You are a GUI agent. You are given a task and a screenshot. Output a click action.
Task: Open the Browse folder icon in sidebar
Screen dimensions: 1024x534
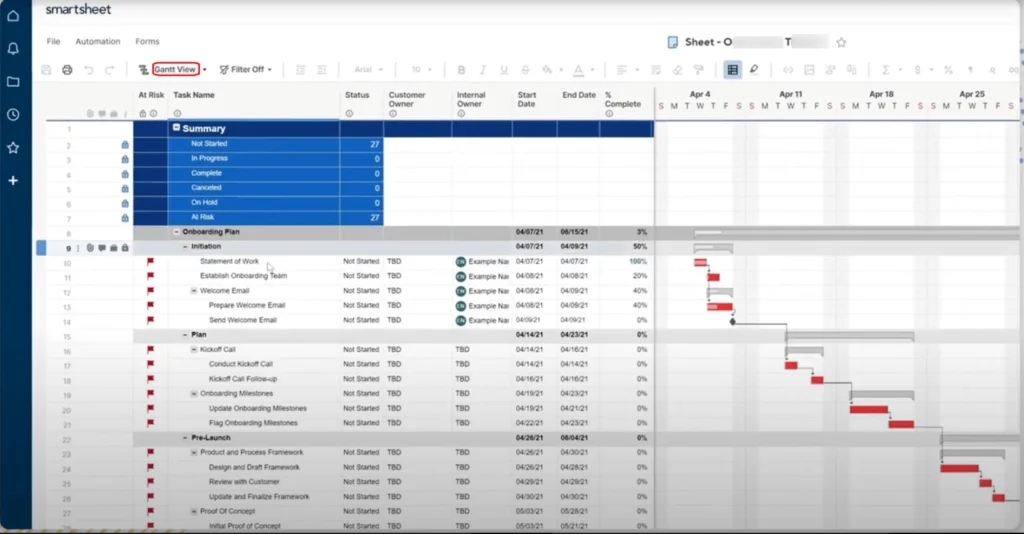pos(13,82)
